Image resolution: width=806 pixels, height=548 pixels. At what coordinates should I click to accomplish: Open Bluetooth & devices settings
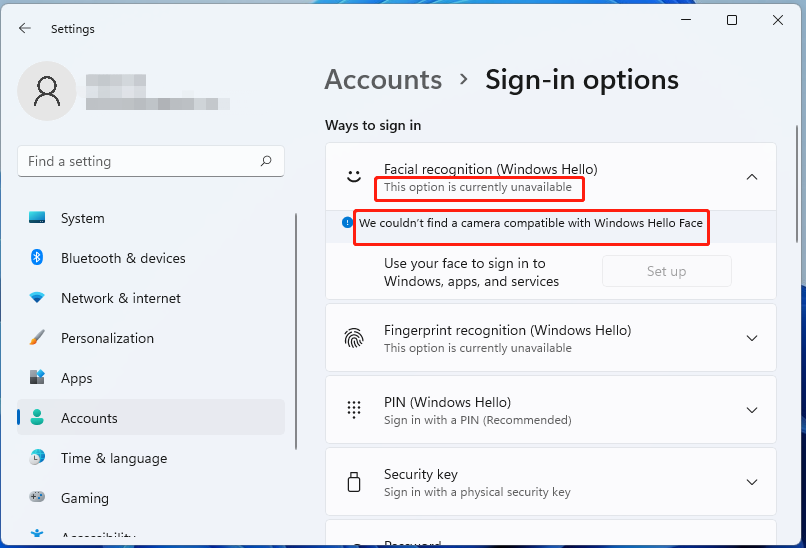(151, 258)
